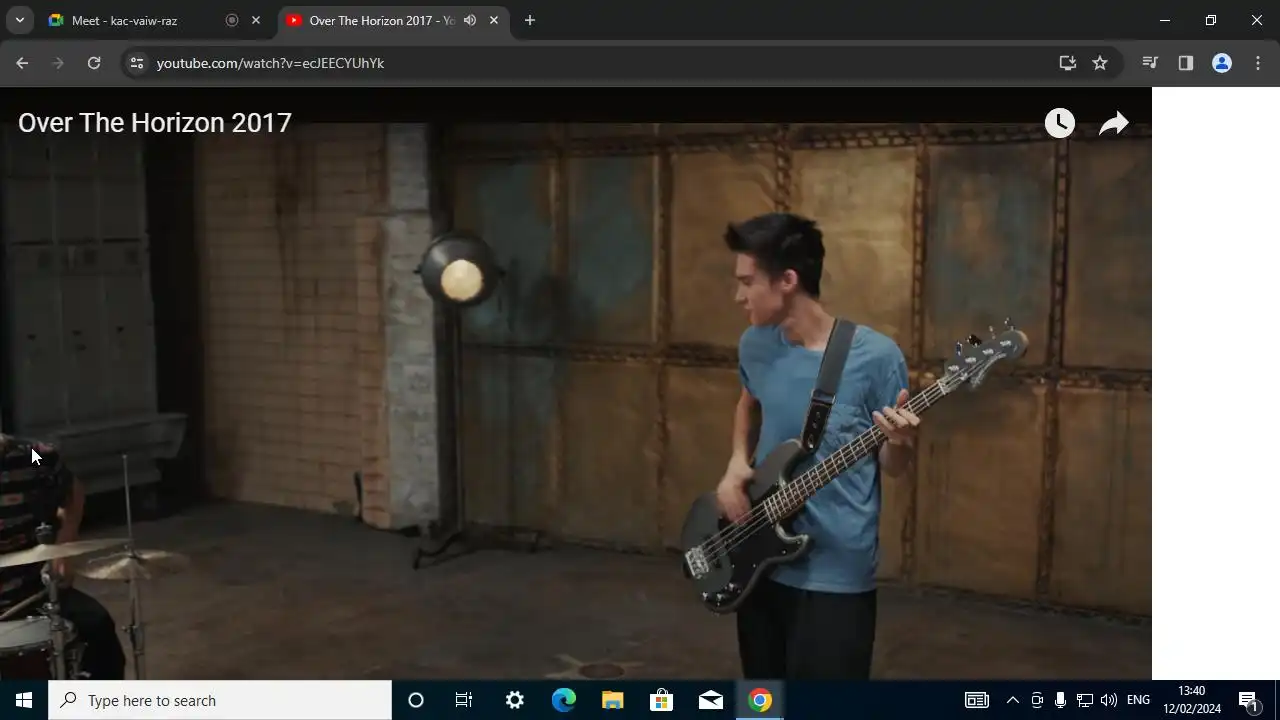Go back to the previous page

[x=22, y=63]
